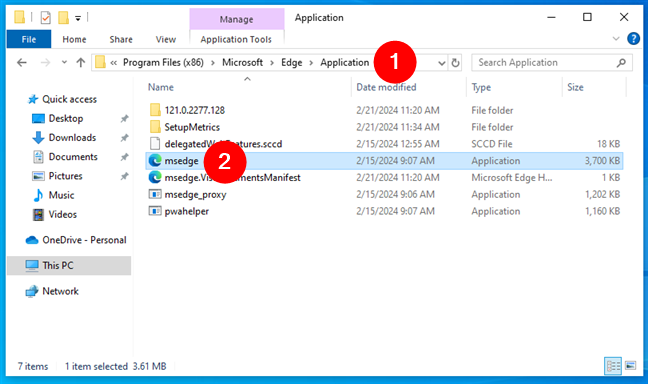This screenshot has width=648, height=384.
Task: Click the delegatedWebFeatures blank file icon
Action: click(155, 144)
